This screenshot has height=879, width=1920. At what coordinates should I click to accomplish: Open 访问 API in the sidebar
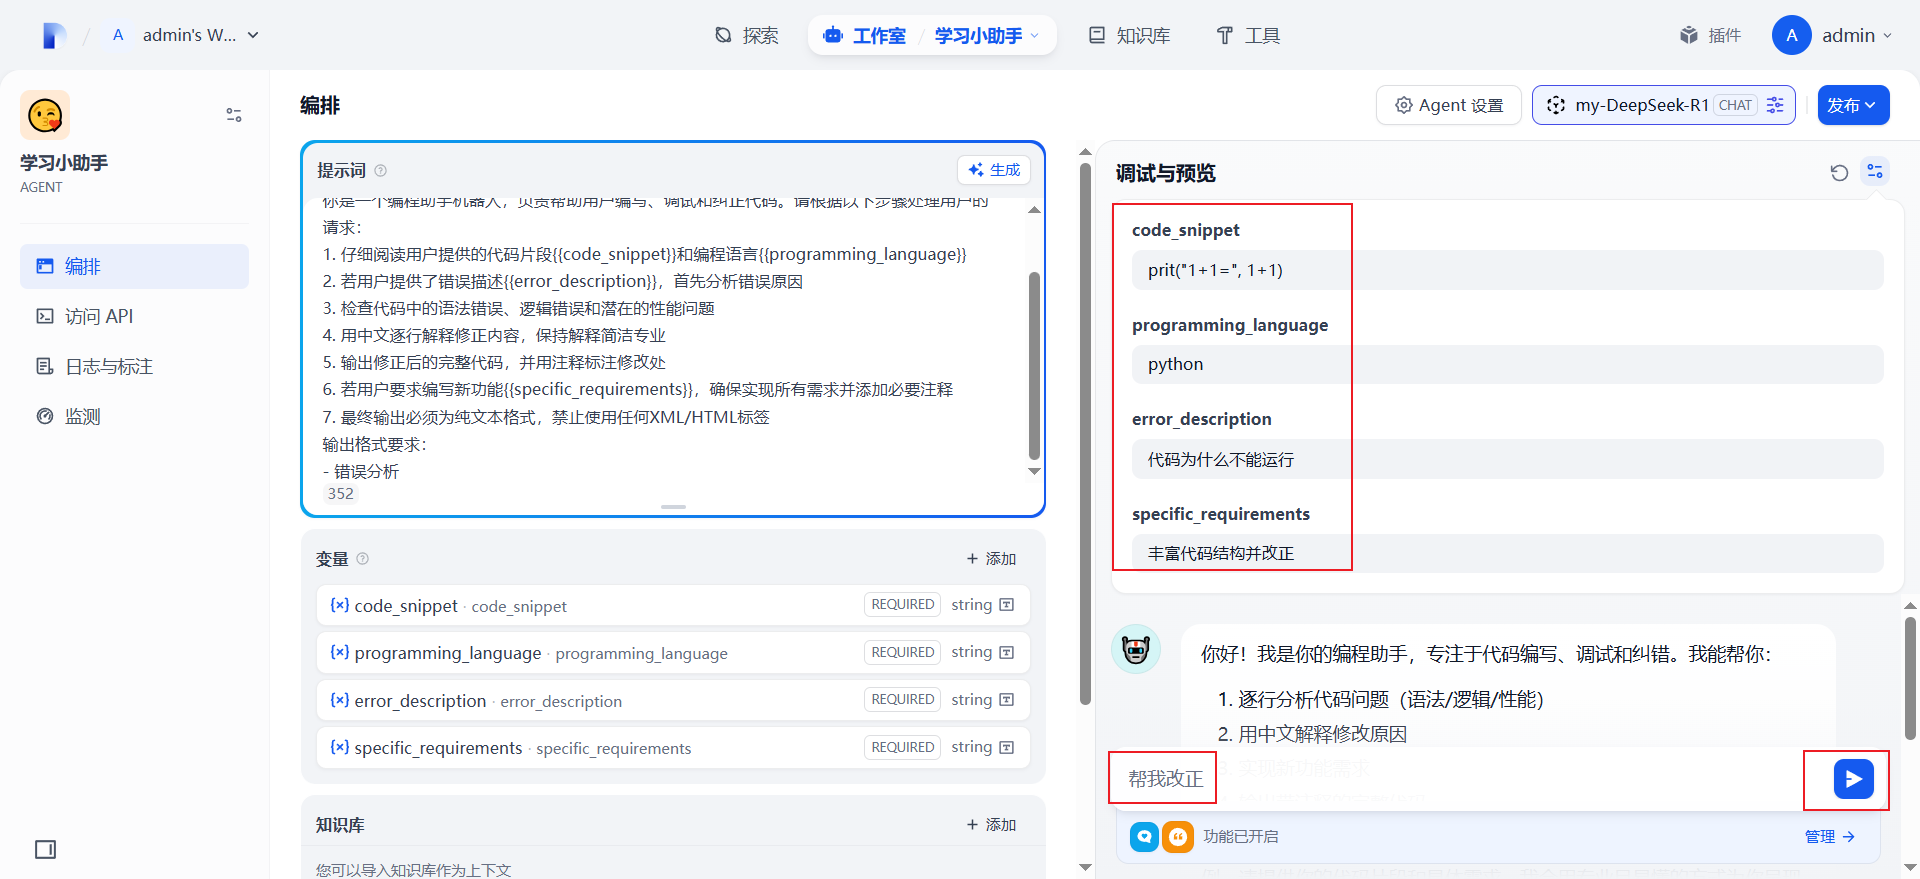(x=134, y=316)
